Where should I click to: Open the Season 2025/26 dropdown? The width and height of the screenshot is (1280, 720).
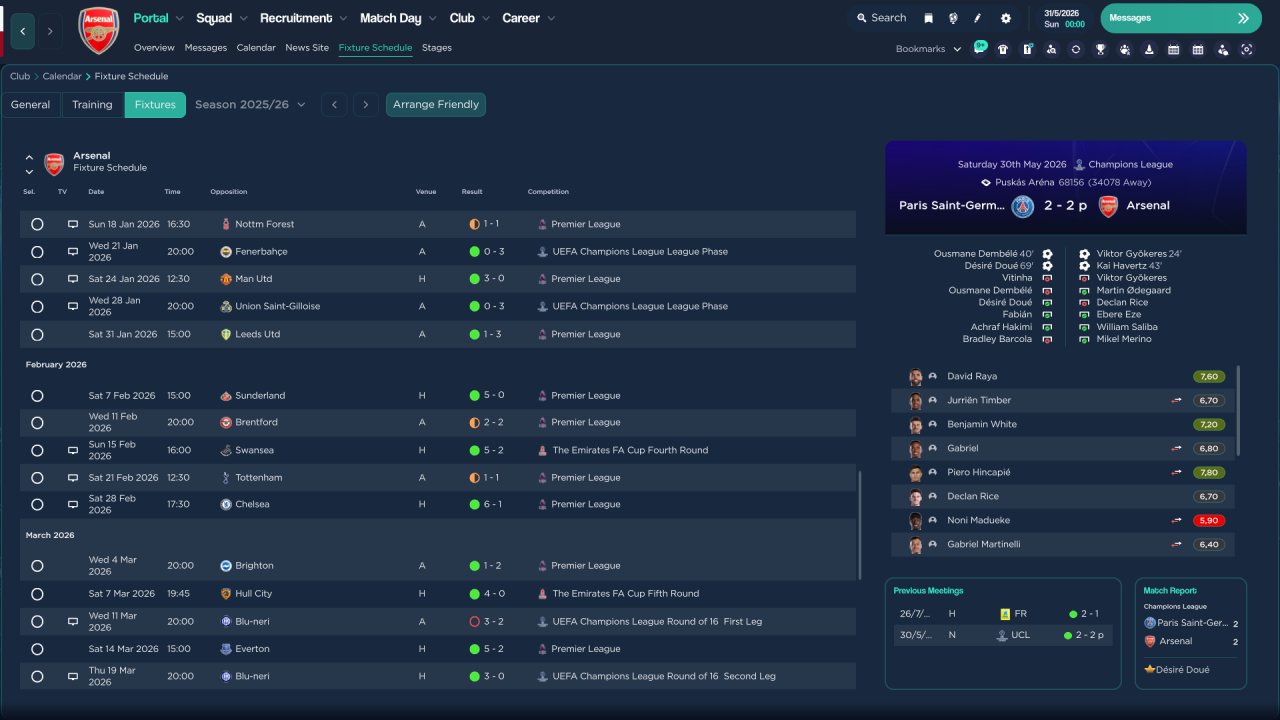click(250, 105)
